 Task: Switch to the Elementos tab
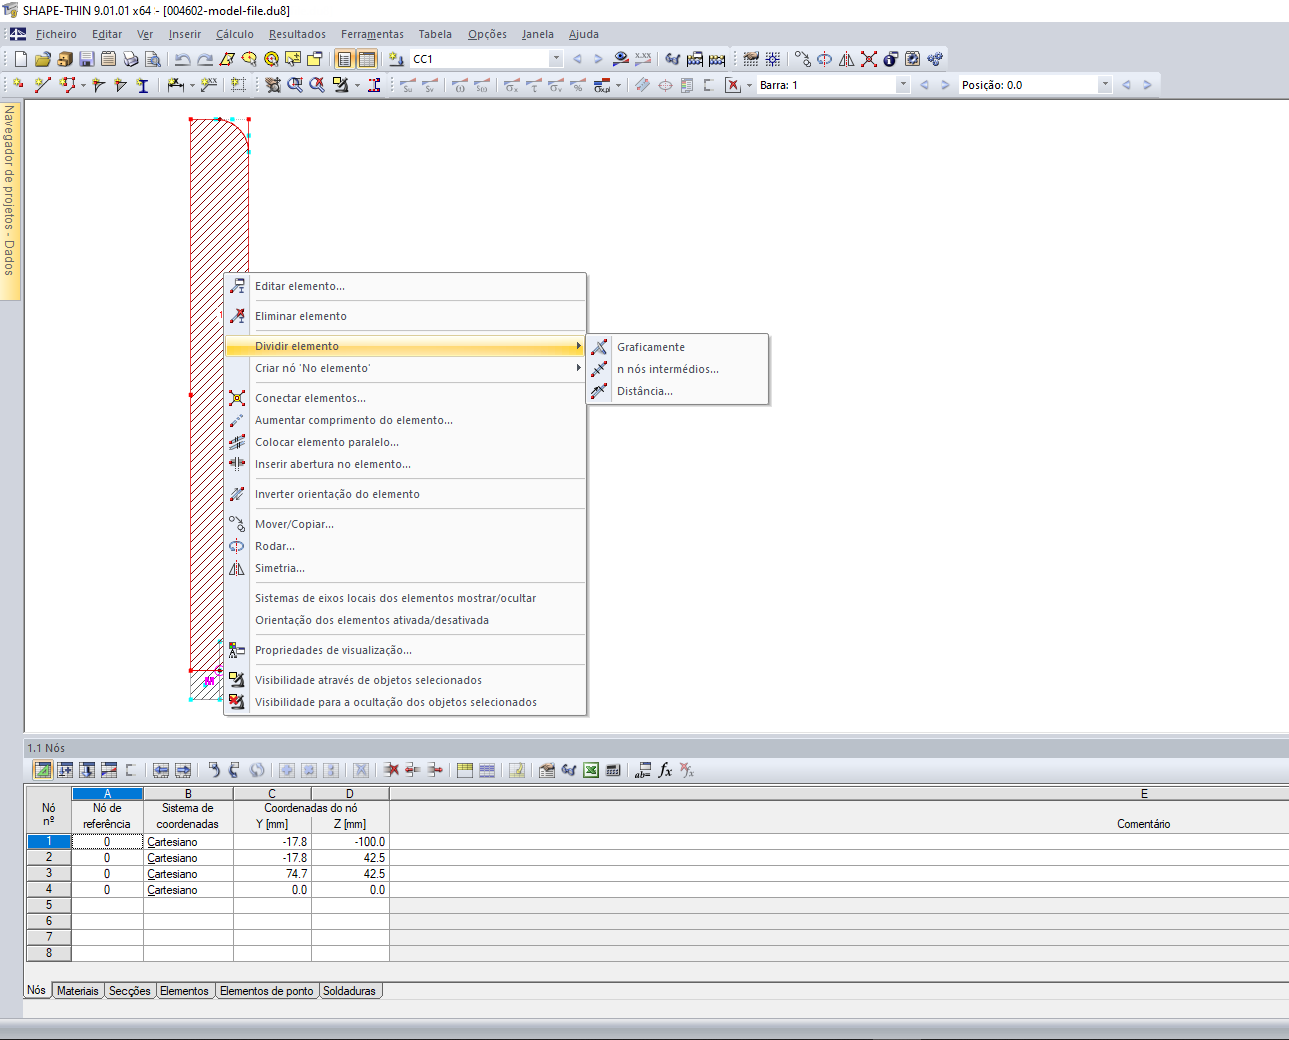pos(184,991)
